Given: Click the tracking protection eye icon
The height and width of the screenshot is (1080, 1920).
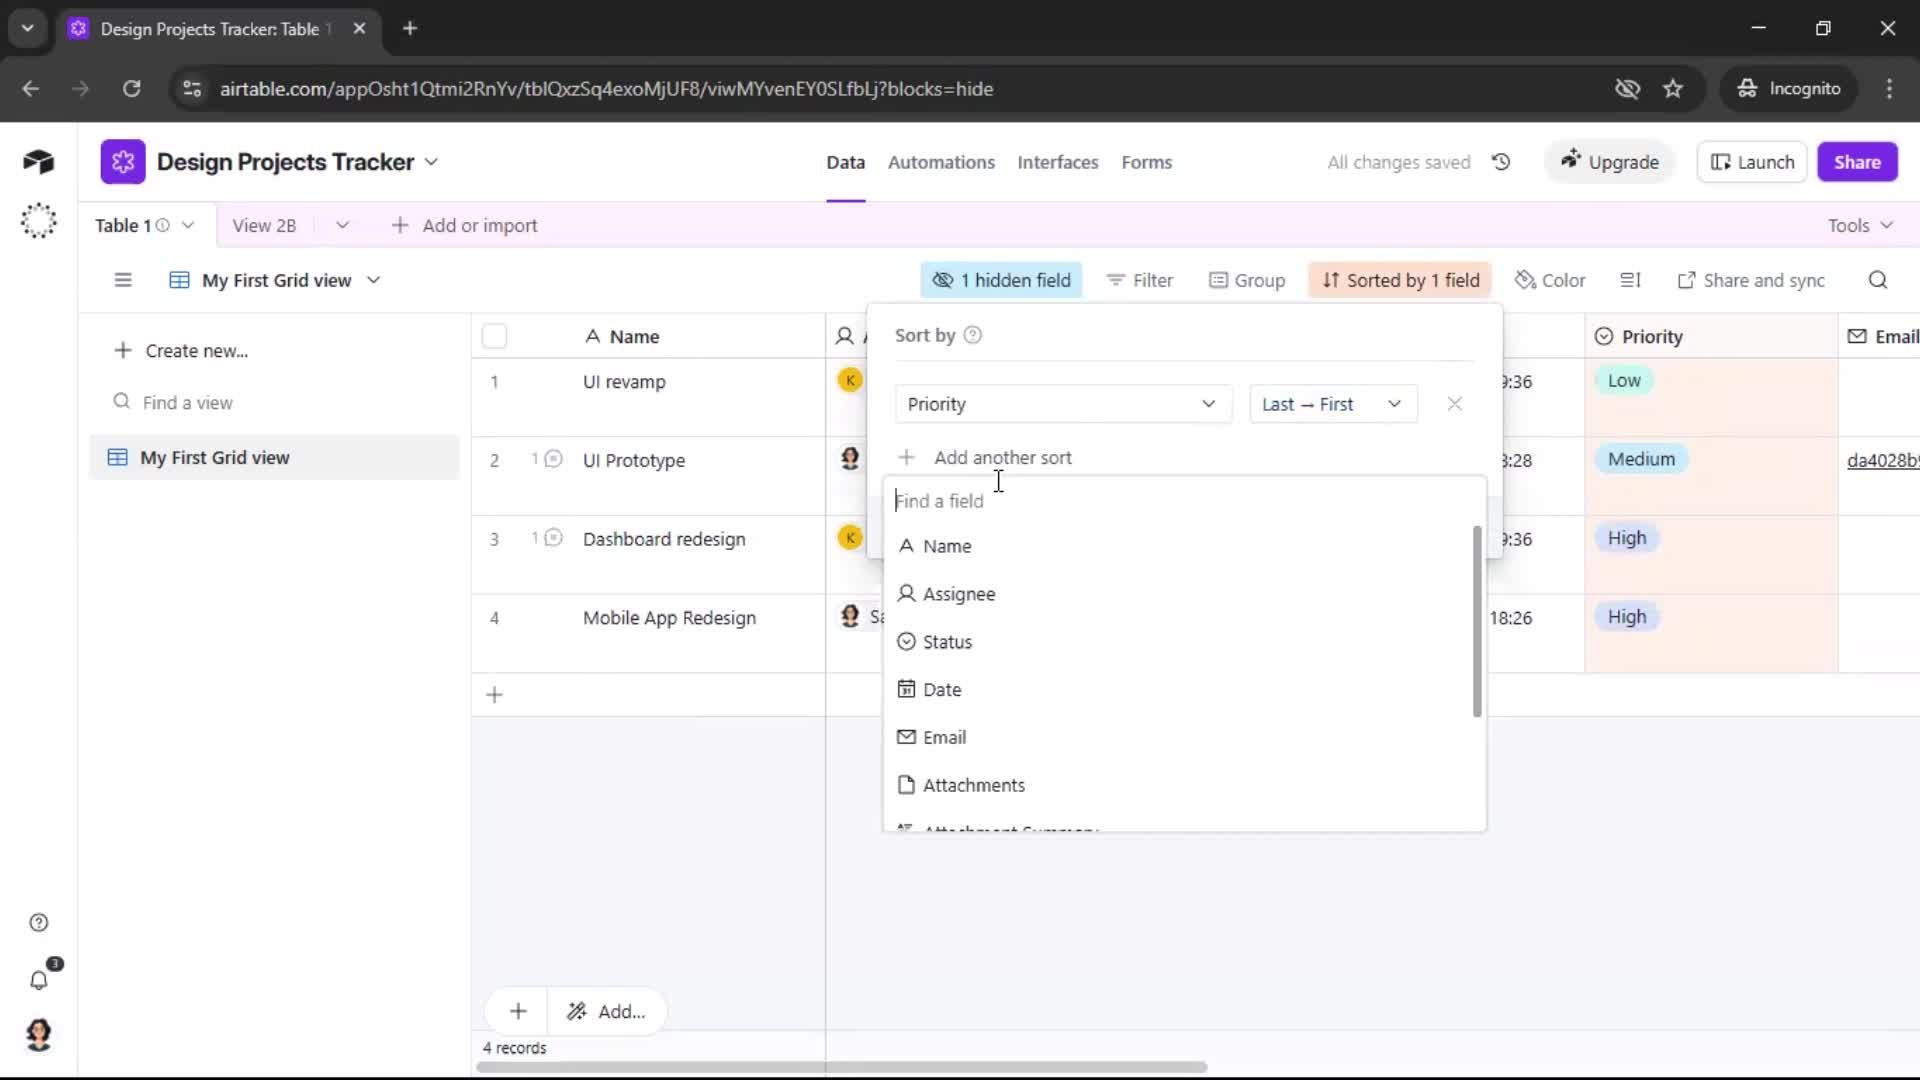Looking at the screenshot, I should tap(1627, 89).
